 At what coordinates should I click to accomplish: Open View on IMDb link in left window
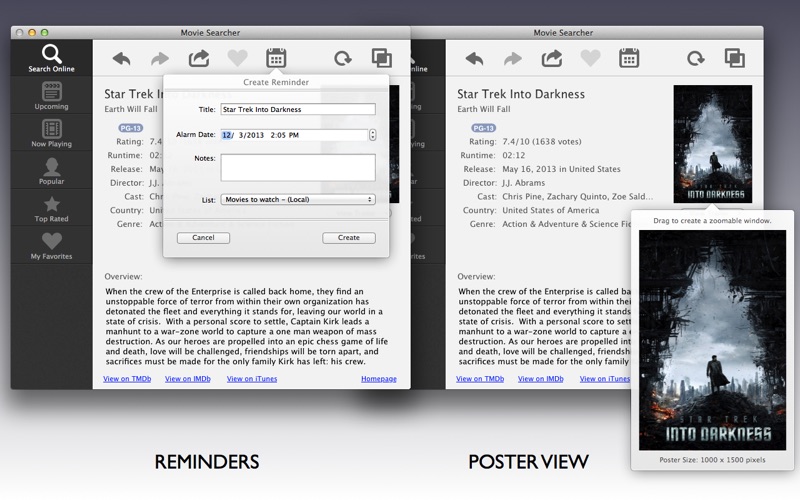(188, 379)
